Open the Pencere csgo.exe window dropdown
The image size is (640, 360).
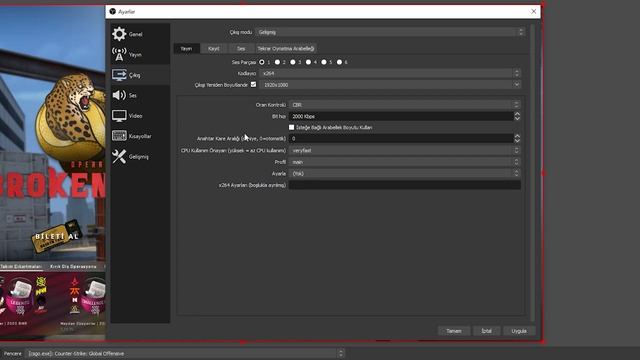185,353
